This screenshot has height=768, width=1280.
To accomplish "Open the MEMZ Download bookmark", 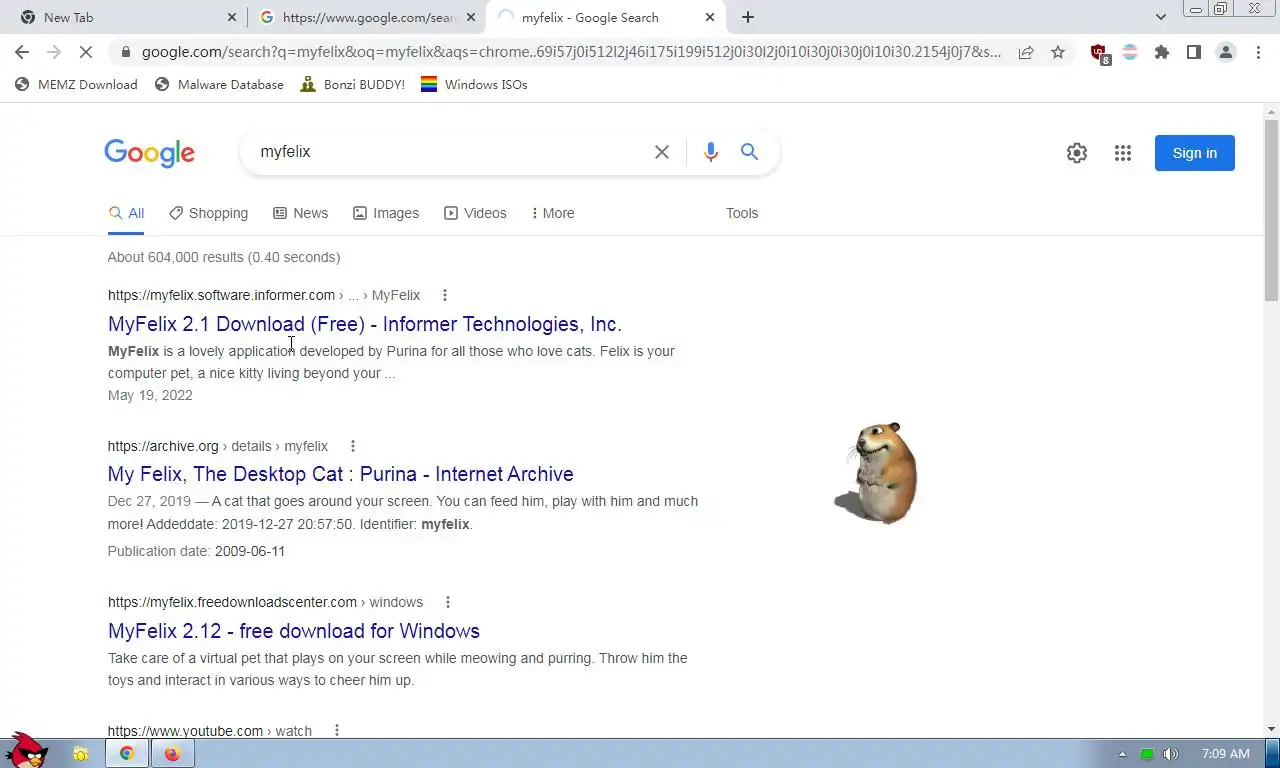I will [x=77, y=84].
